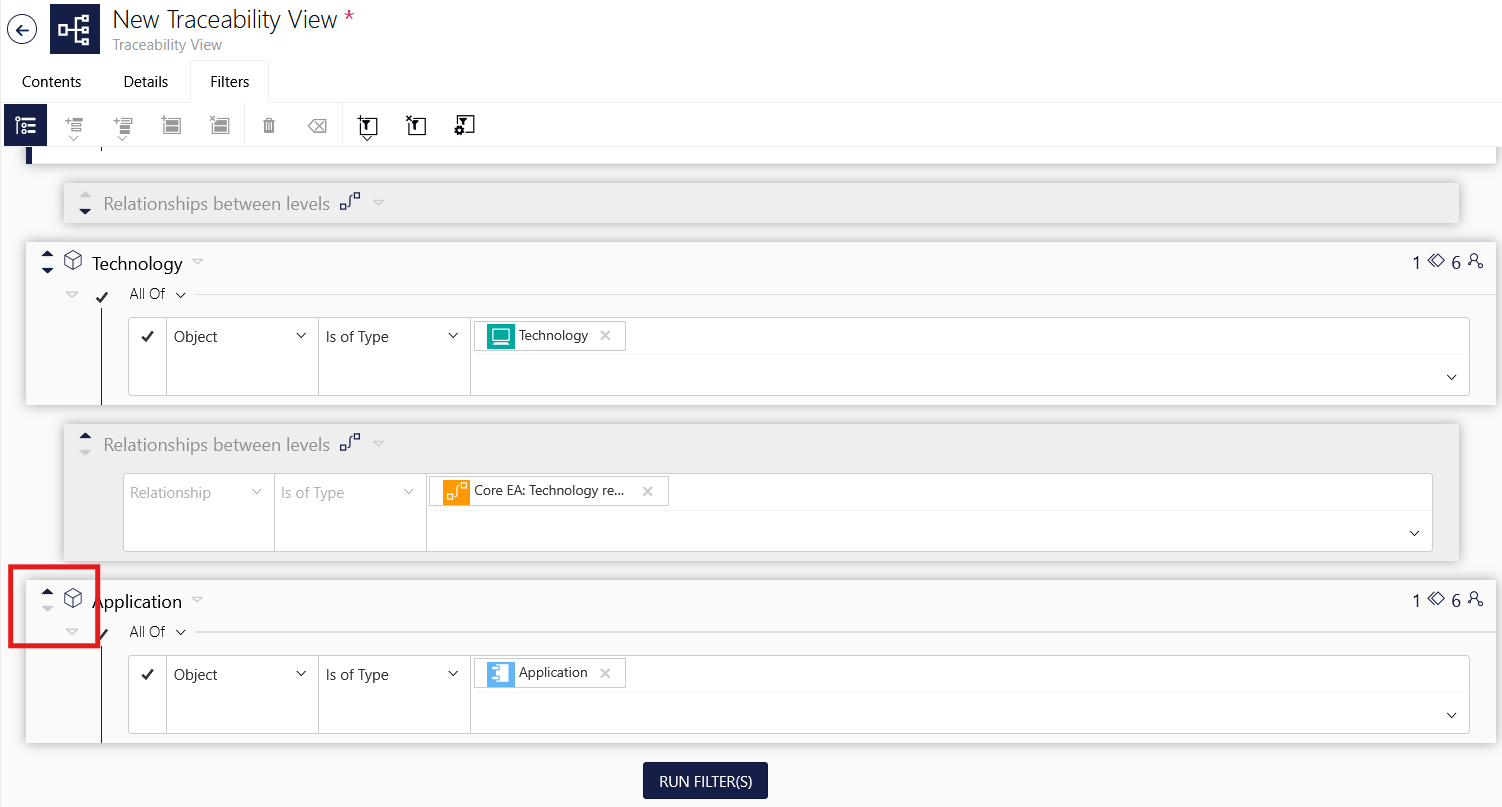Viewport: 1502px width, 807px height.
Task: Click the back arrow beside the view title
Action: click(x=22, y=29)
